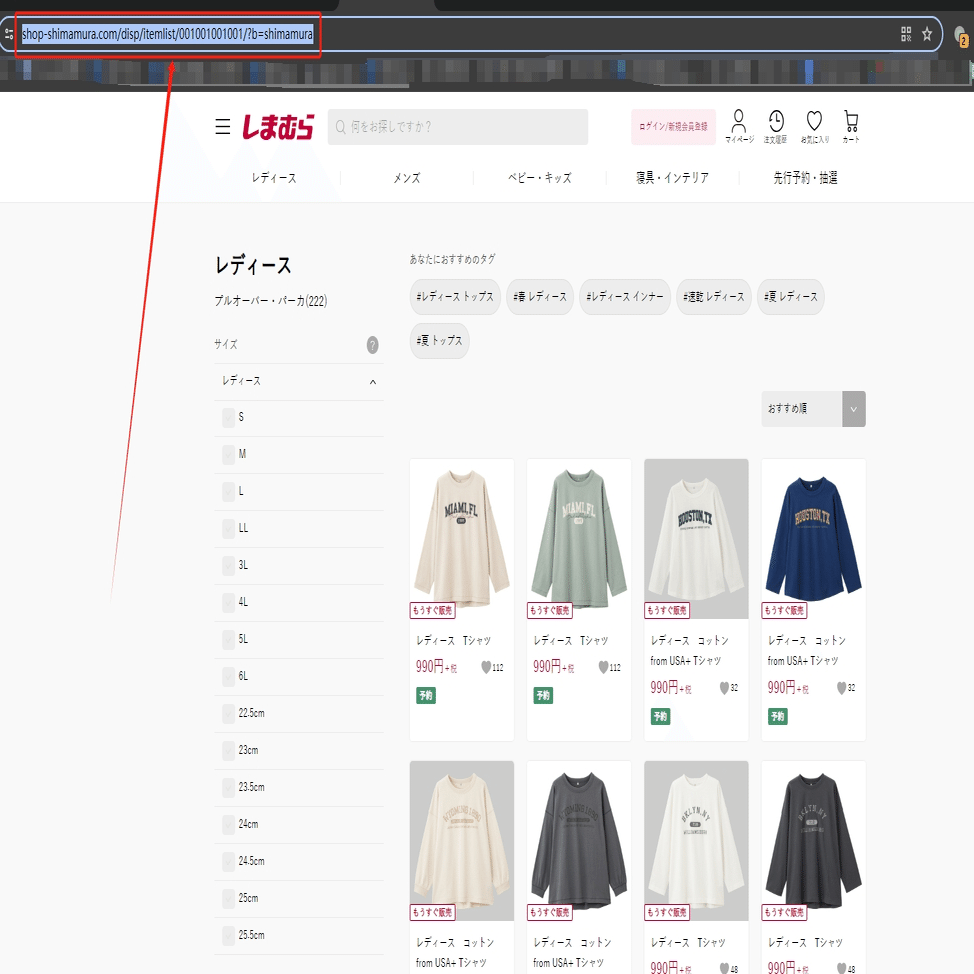Check the 23cm size checkbox
974x974 pixels.
click(228, 750)
